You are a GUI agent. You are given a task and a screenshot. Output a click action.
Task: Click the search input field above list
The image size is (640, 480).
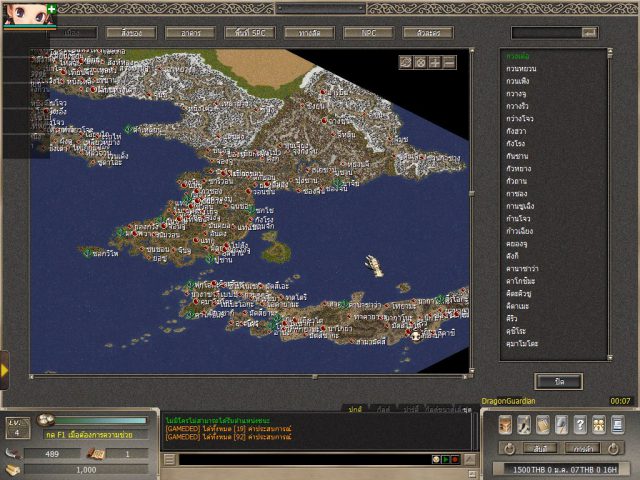click(548, 32)
